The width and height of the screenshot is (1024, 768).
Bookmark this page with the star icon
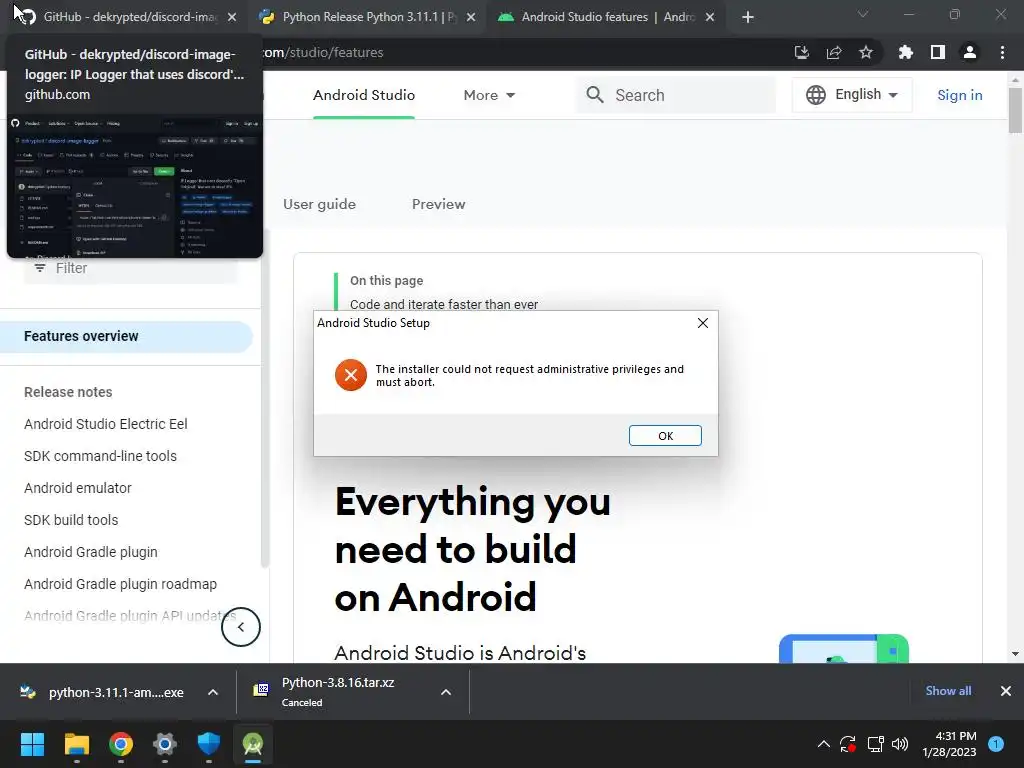tap(865, 52)
